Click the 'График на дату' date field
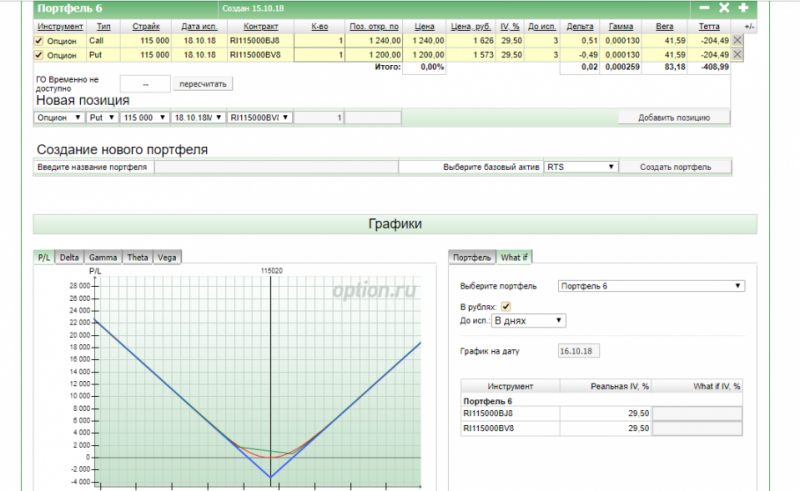This screenshot has height=491, width=800. click(576, 350)
